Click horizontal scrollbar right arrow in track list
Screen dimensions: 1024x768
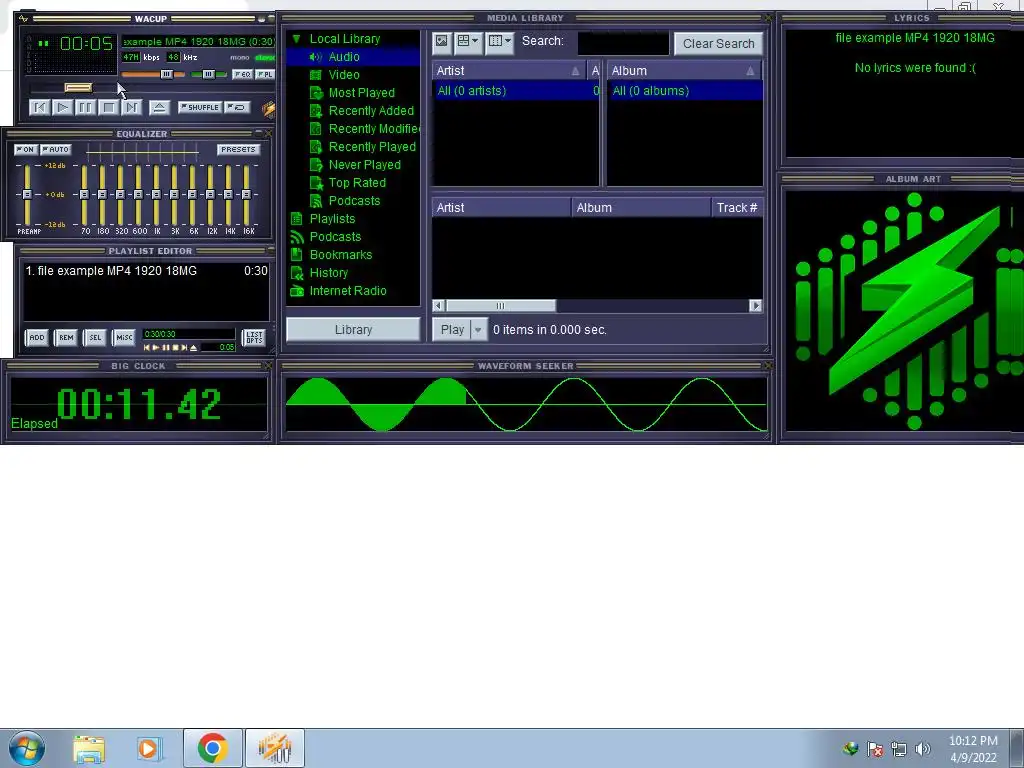pyautogui.click(x=756, y=306)
